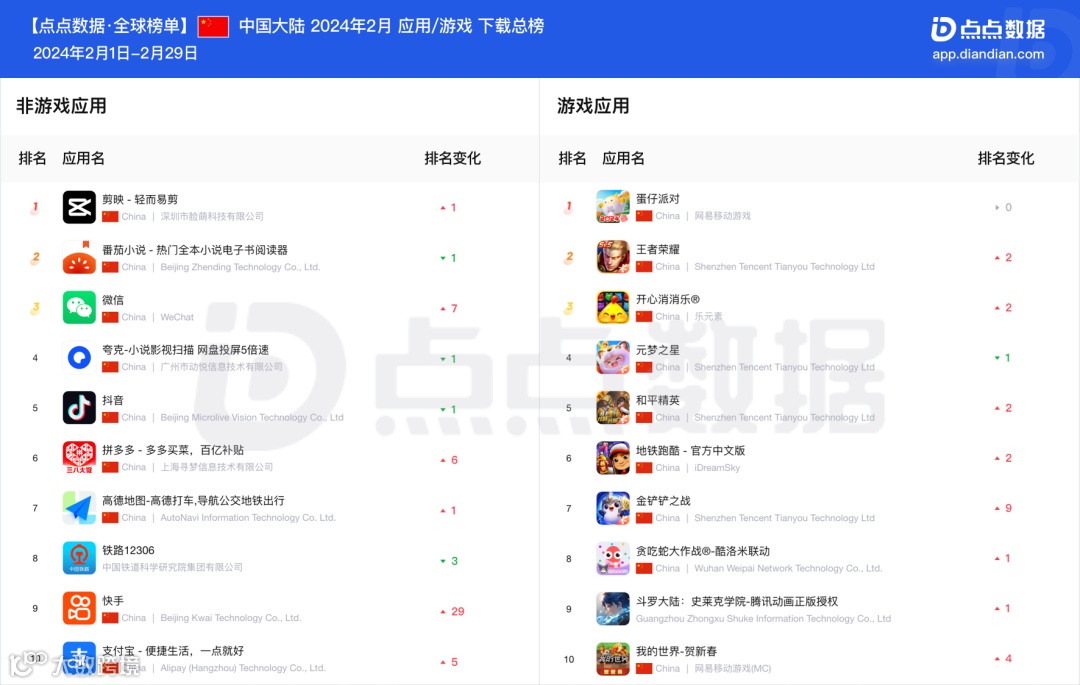Click the 游戏应用 section heading
The height and width of the screenshot is (685, 1080).
click(593, 106)
